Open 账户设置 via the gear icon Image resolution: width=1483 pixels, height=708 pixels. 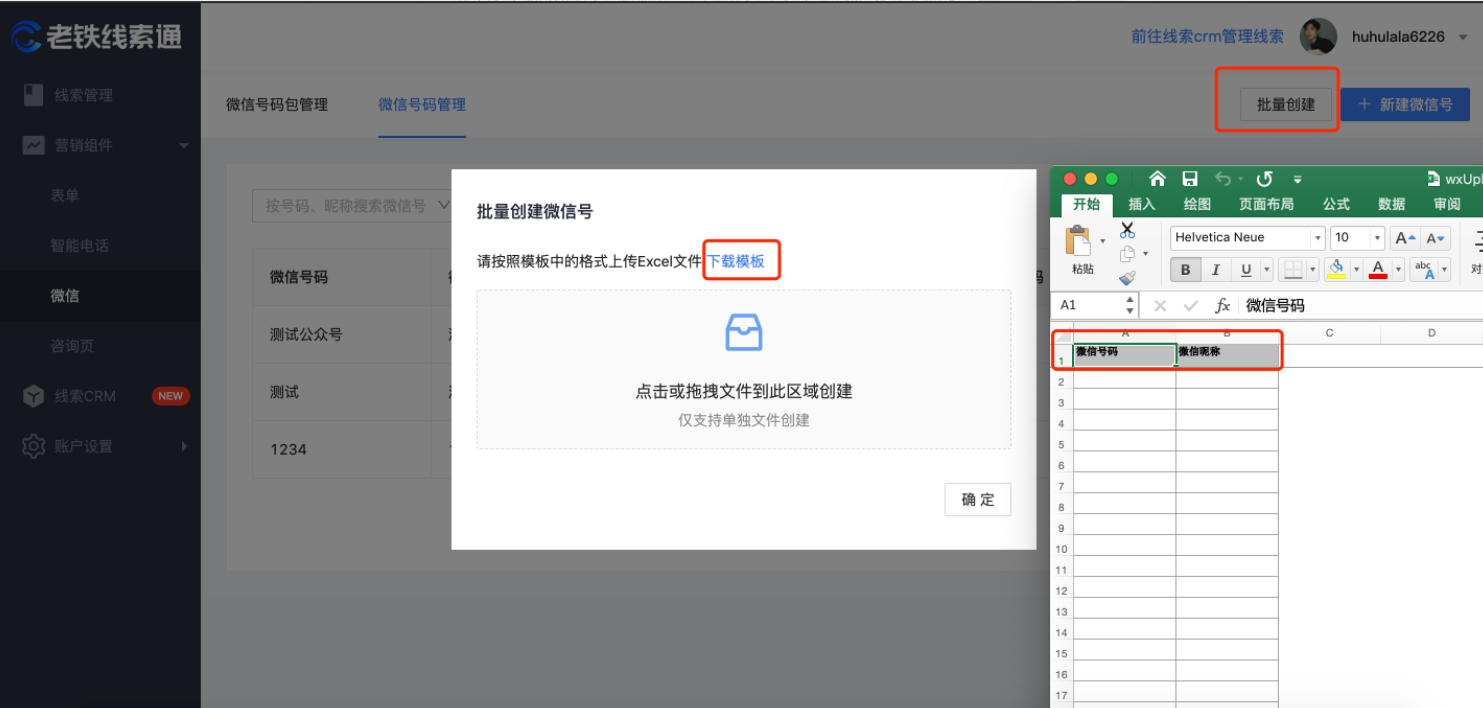(33, 446)
